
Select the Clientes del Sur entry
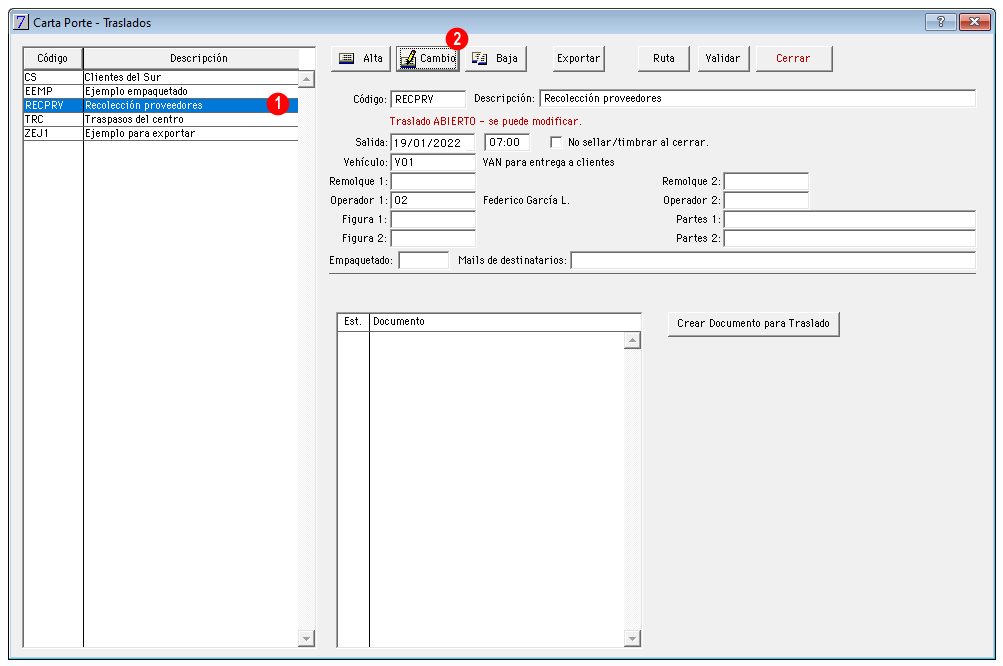coord(161,77)
